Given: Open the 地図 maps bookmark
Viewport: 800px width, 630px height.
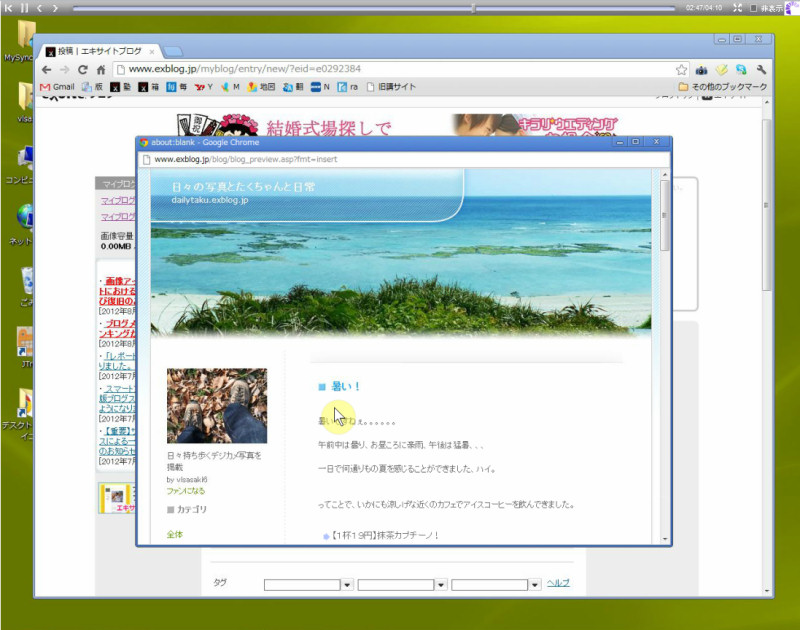Looking at the screenshot, I should (261, 87).
